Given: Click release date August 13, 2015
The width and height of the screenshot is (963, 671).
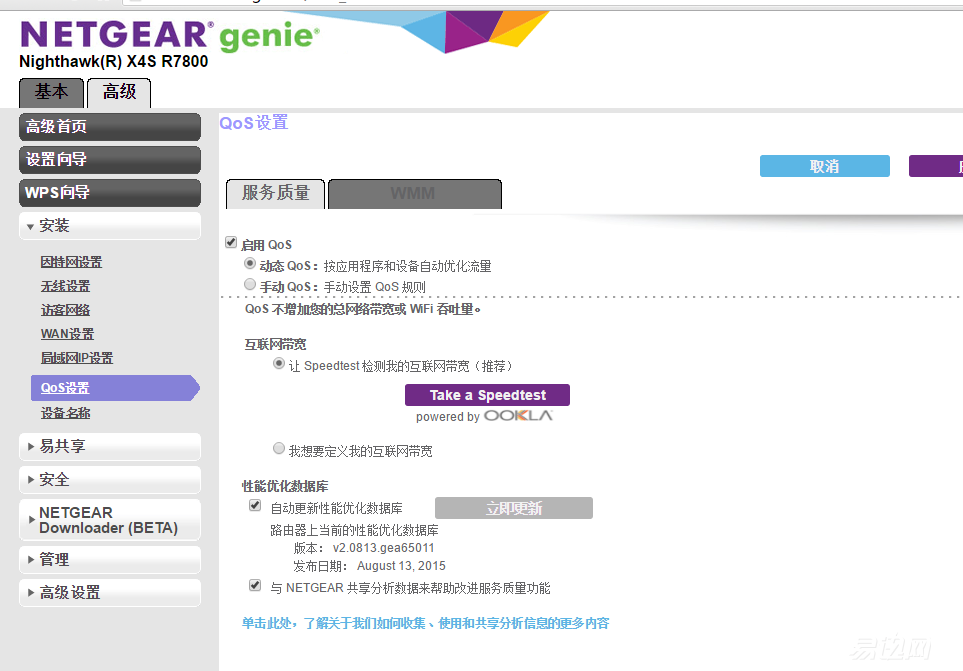Looking at the screenshot, I should (x=401, y=565).
